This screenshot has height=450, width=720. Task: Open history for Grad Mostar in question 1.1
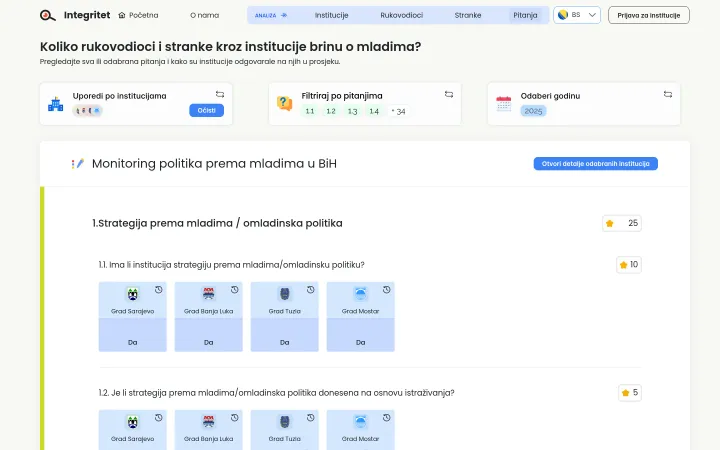pos(387,290)
